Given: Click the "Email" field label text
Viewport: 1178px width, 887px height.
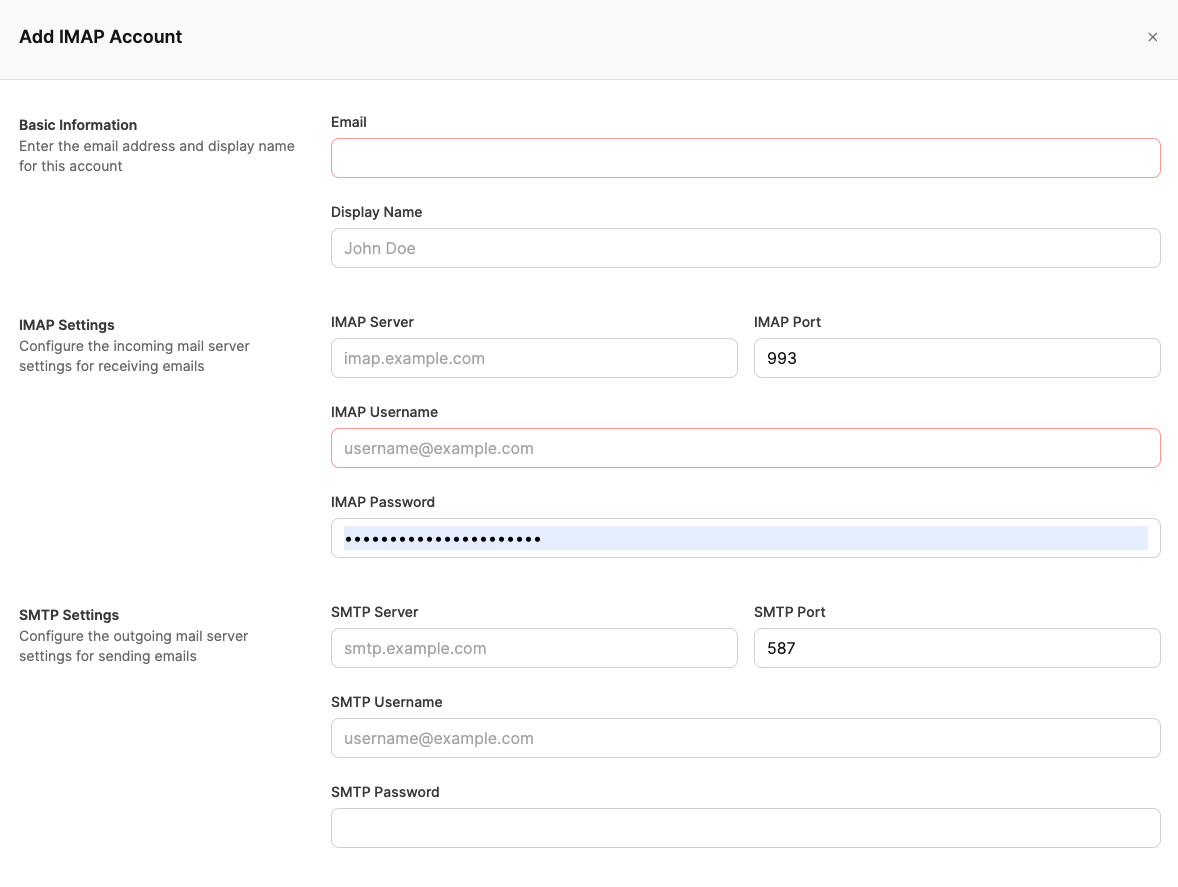Looking at the screenshot, I should 349,122.
